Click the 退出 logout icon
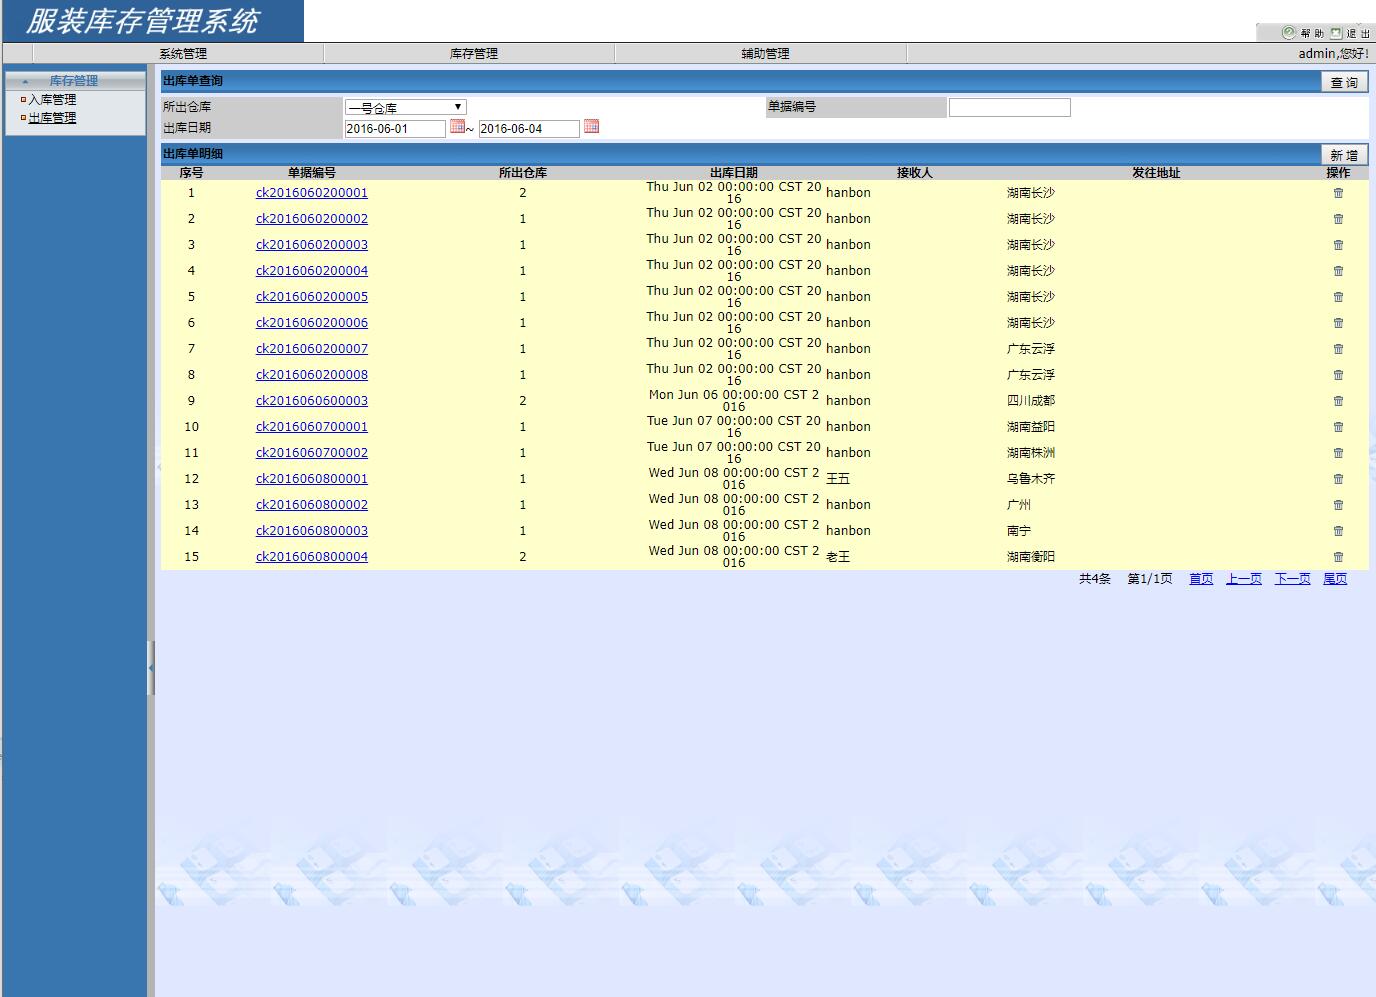The height and width of the screenshot is (997, 1376). [1336, 33]
